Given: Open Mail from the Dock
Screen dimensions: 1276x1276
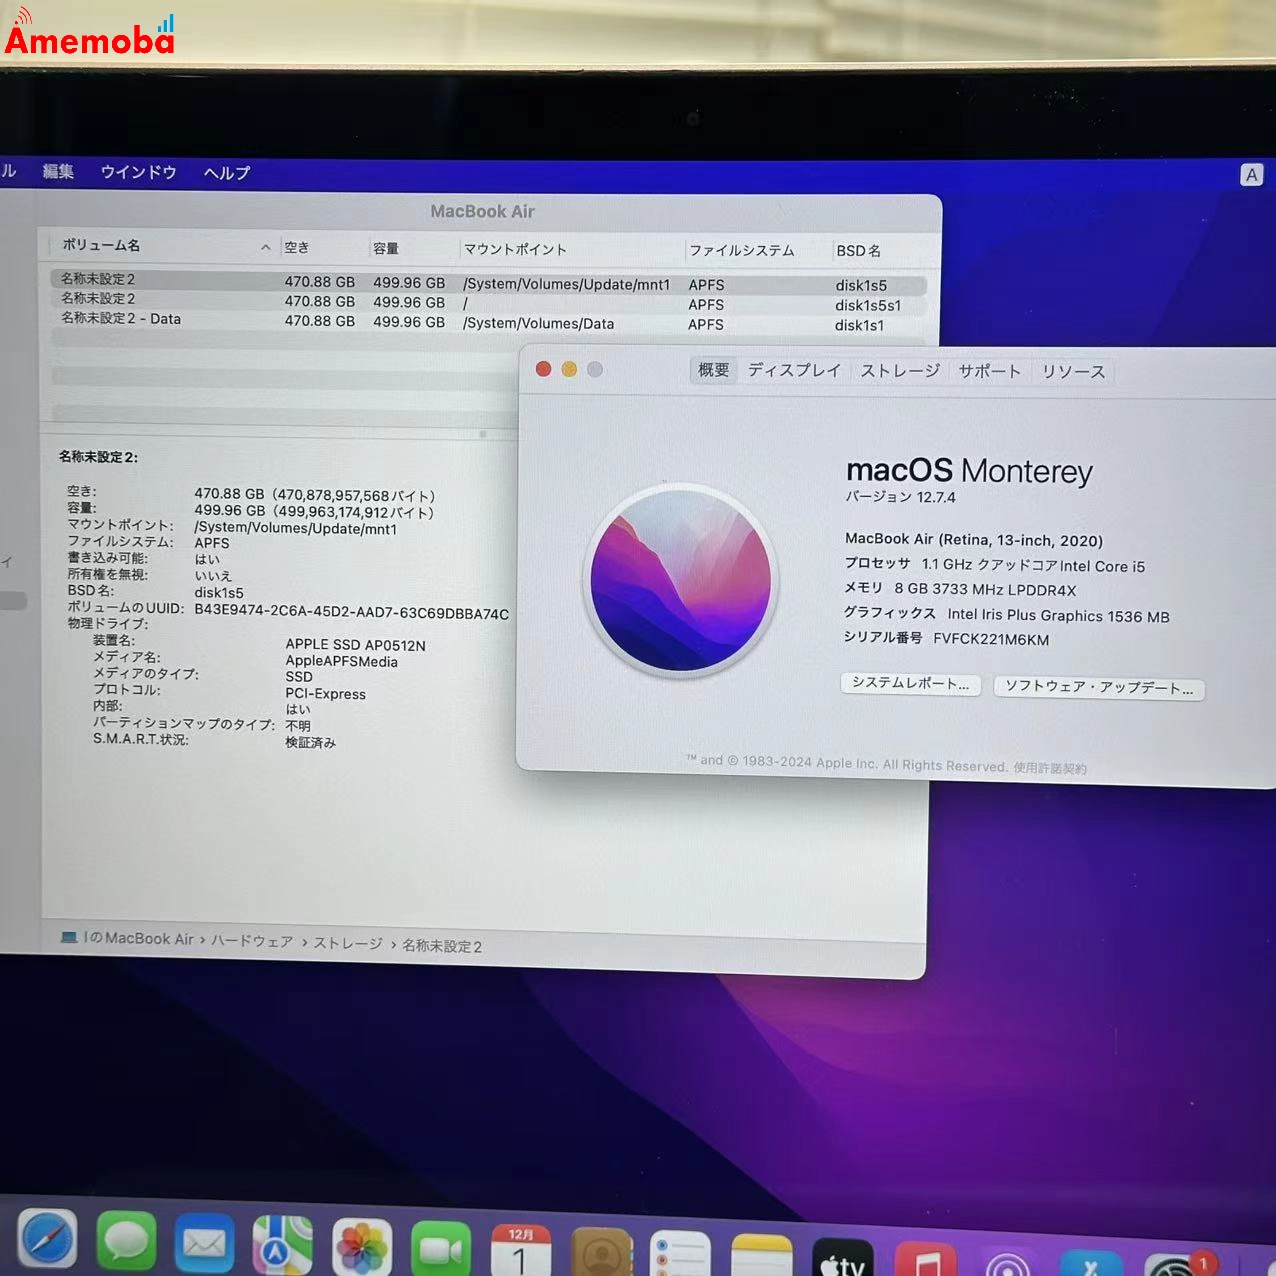Looking at the screenshot, I should click(x=204, y=1243).
